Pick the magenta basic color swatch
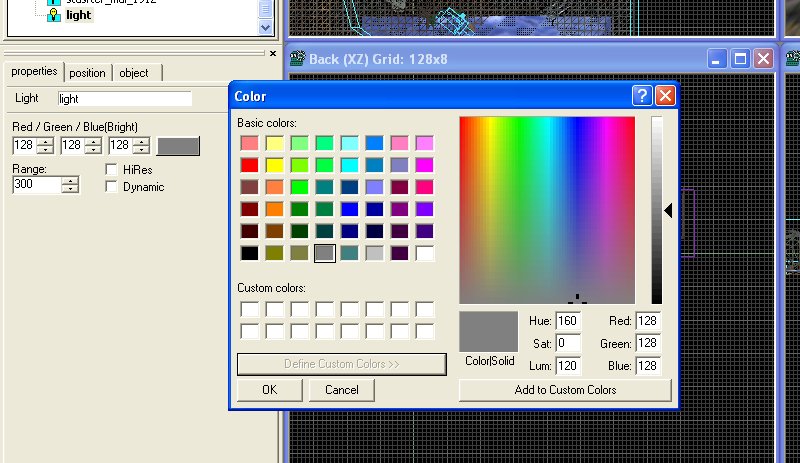 [424, 165]
